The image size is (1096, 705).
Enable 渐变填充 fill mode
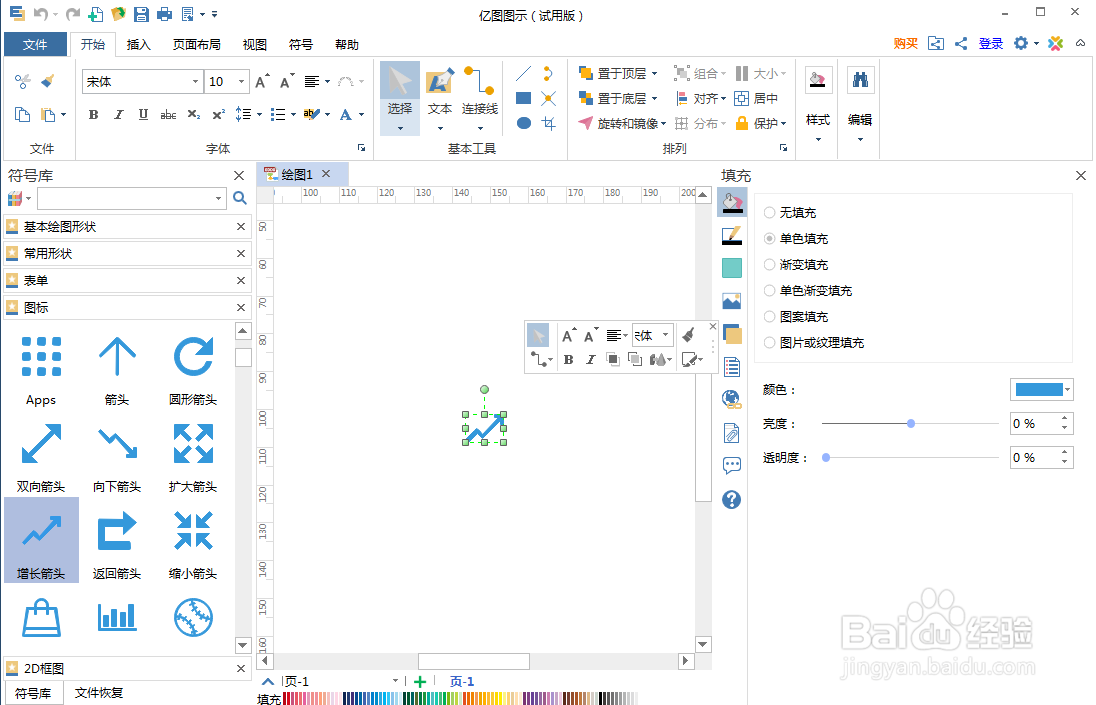[x=768, y=264]
